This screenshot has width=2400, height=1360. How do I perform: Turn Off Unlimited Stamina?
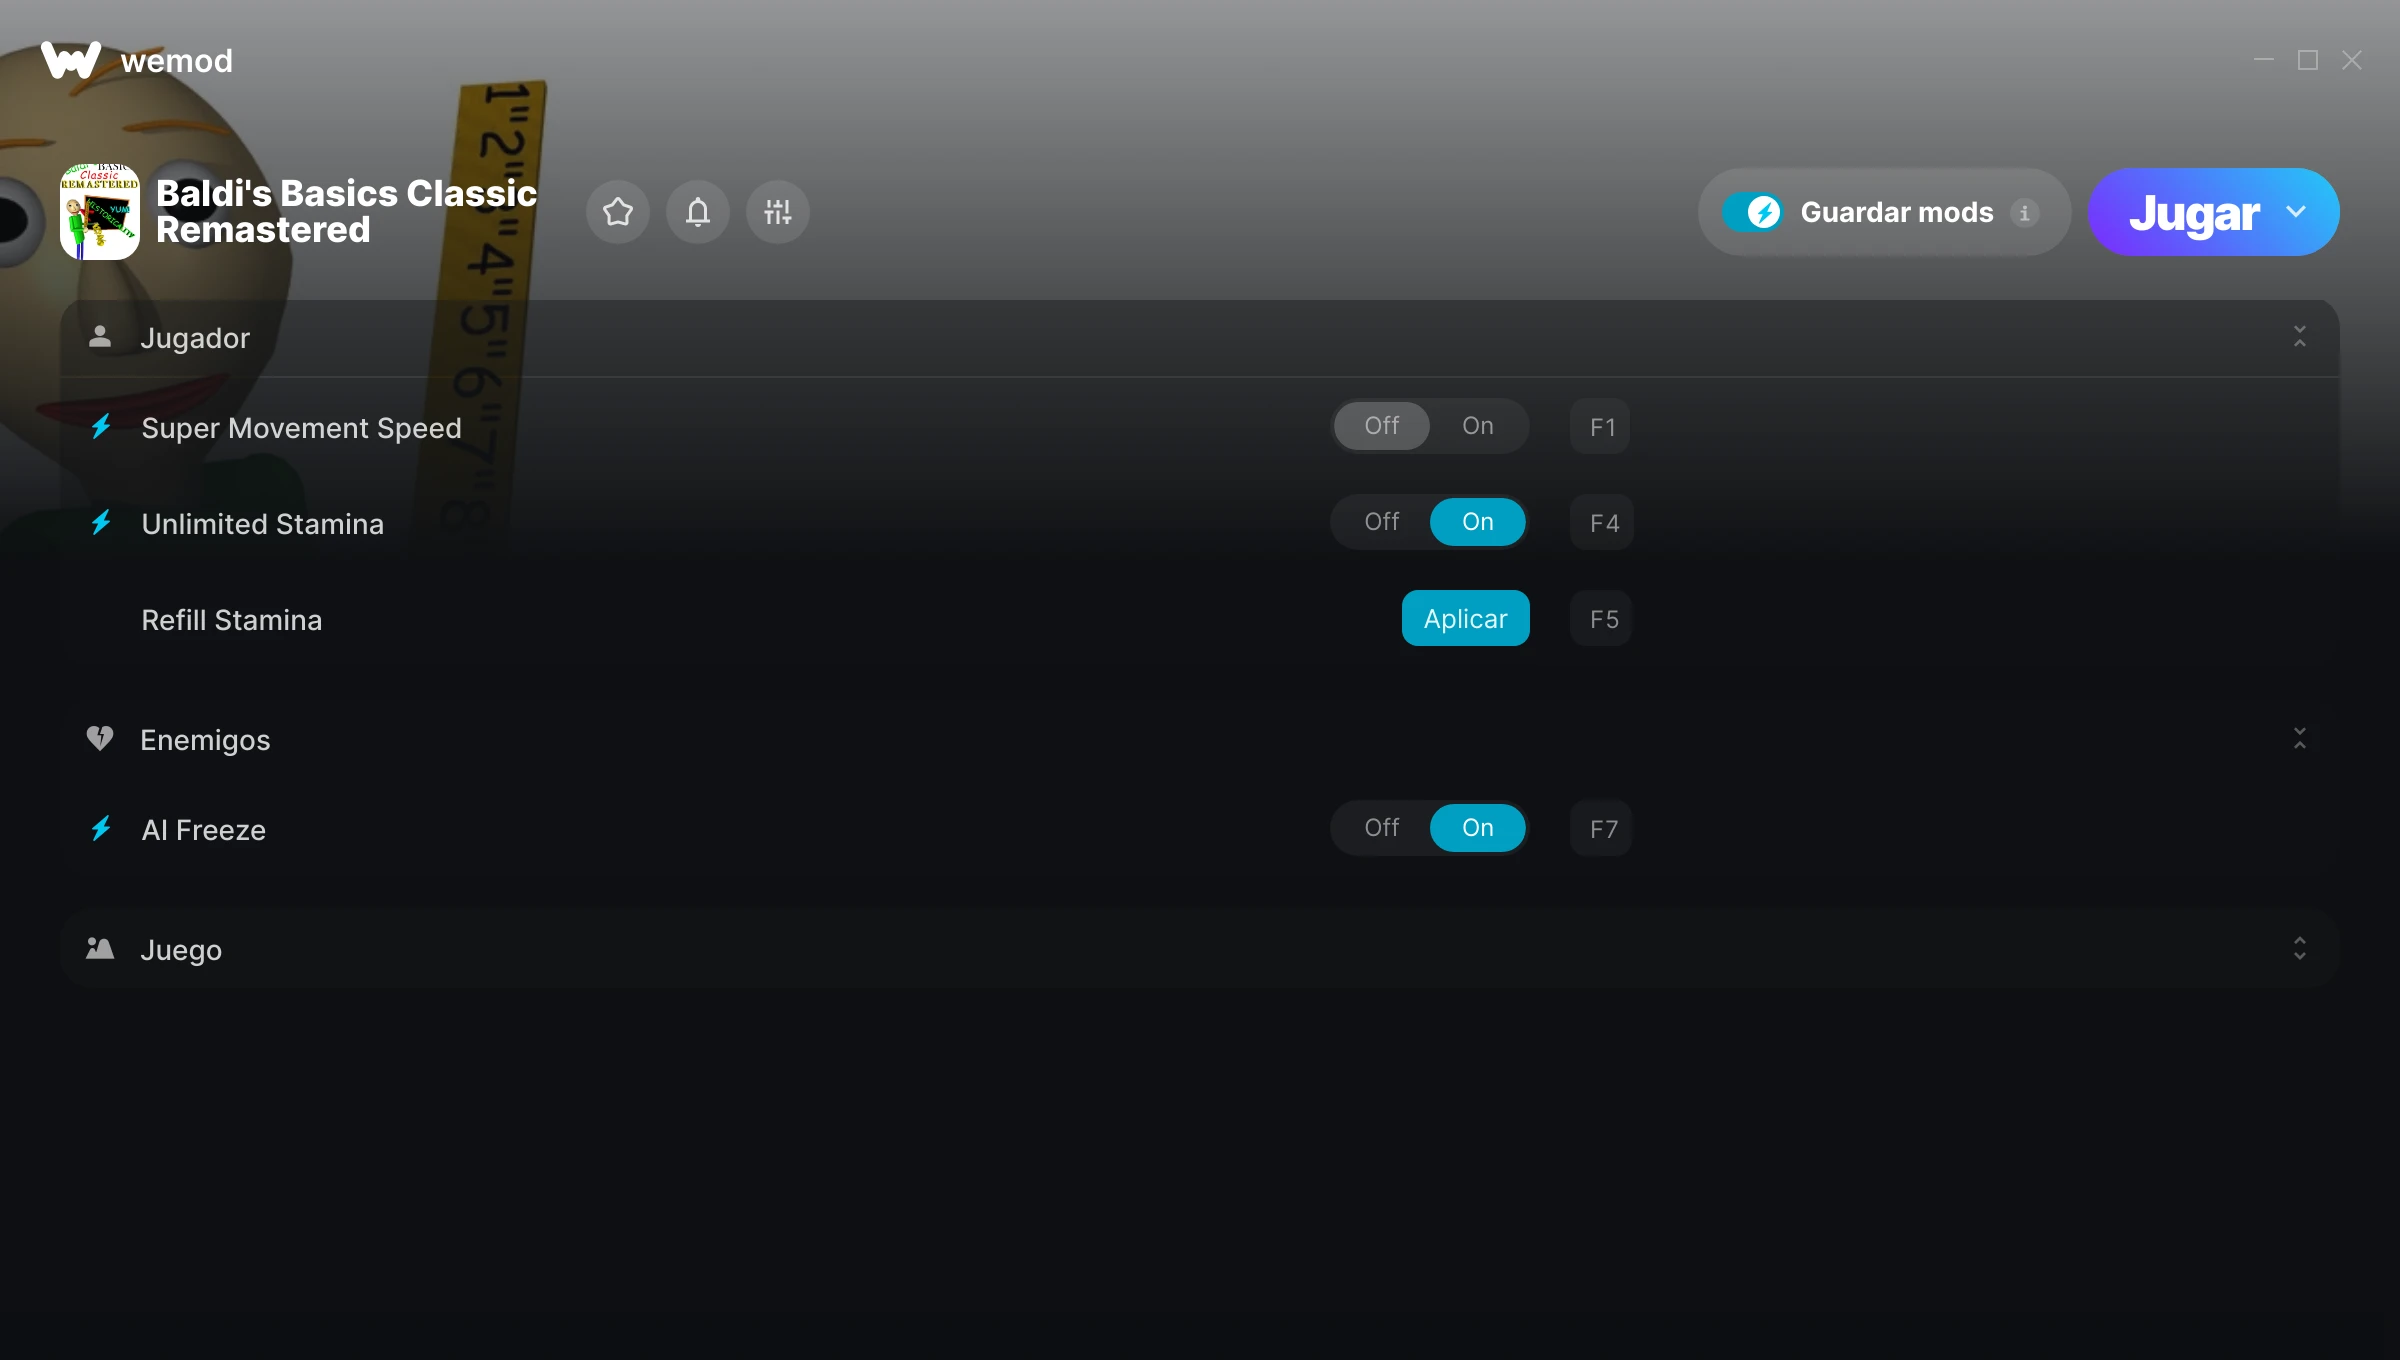tap(1382, 522)
